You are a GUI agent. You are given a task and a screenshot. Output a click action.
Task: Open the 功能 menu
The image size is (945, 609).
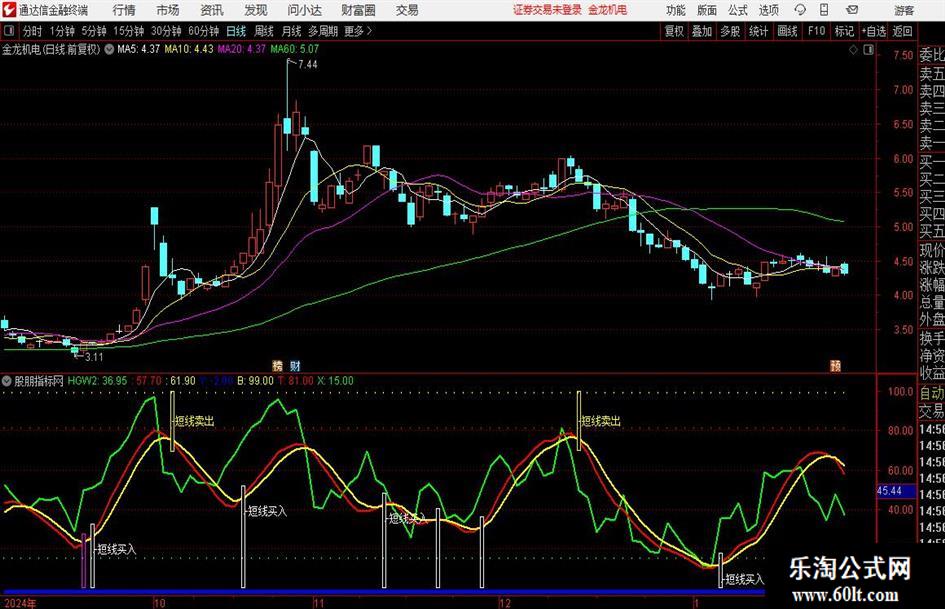[x=676, y=10]
